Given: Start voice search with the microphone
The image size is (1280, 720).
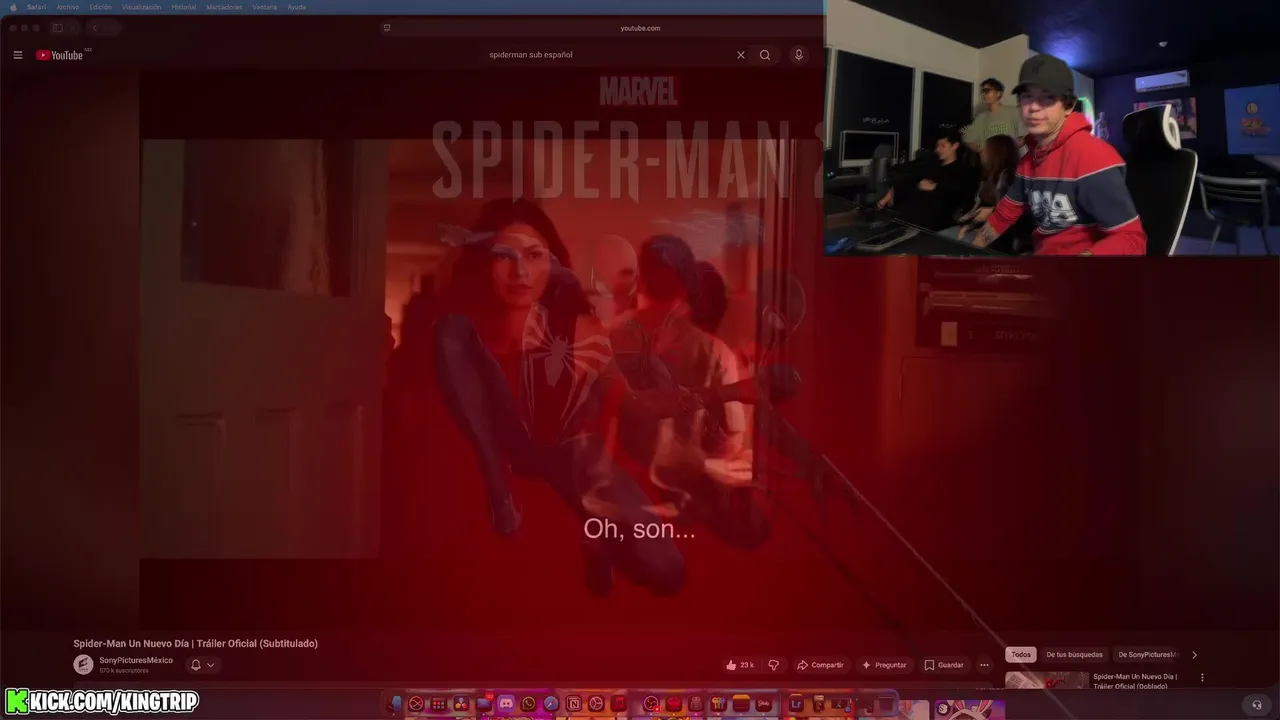Looking at the screenshot, I should pos(798,55).
